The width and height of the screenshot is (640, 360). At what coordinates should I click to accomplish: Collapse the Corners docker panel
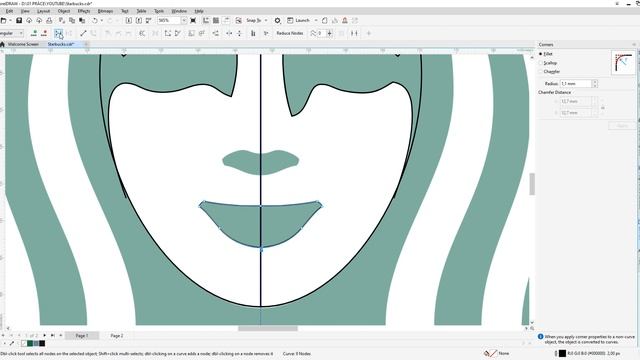634,44
